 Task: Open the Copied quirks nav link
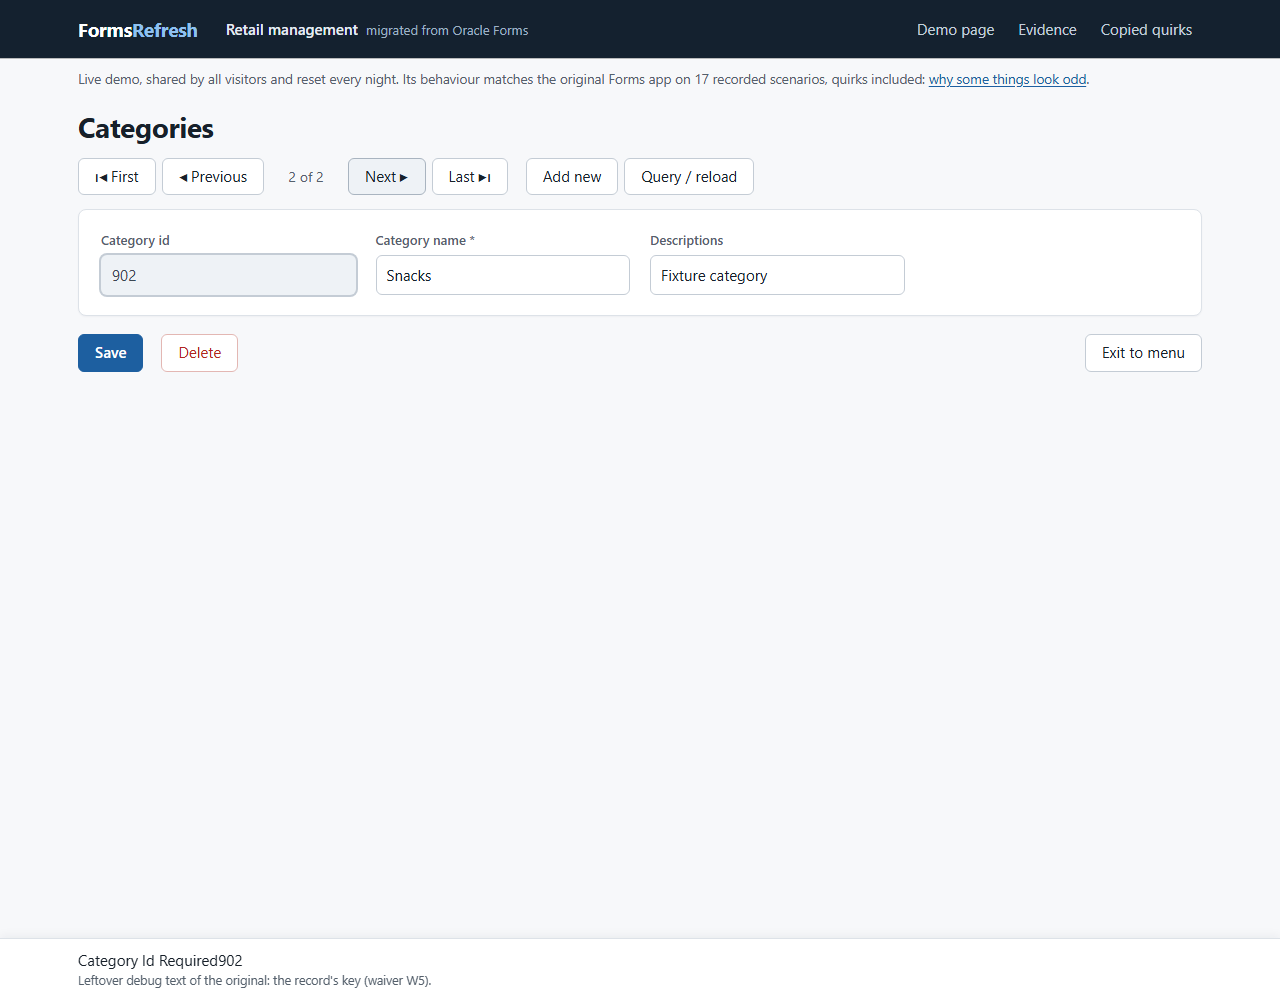click(x=1146, y=30)
